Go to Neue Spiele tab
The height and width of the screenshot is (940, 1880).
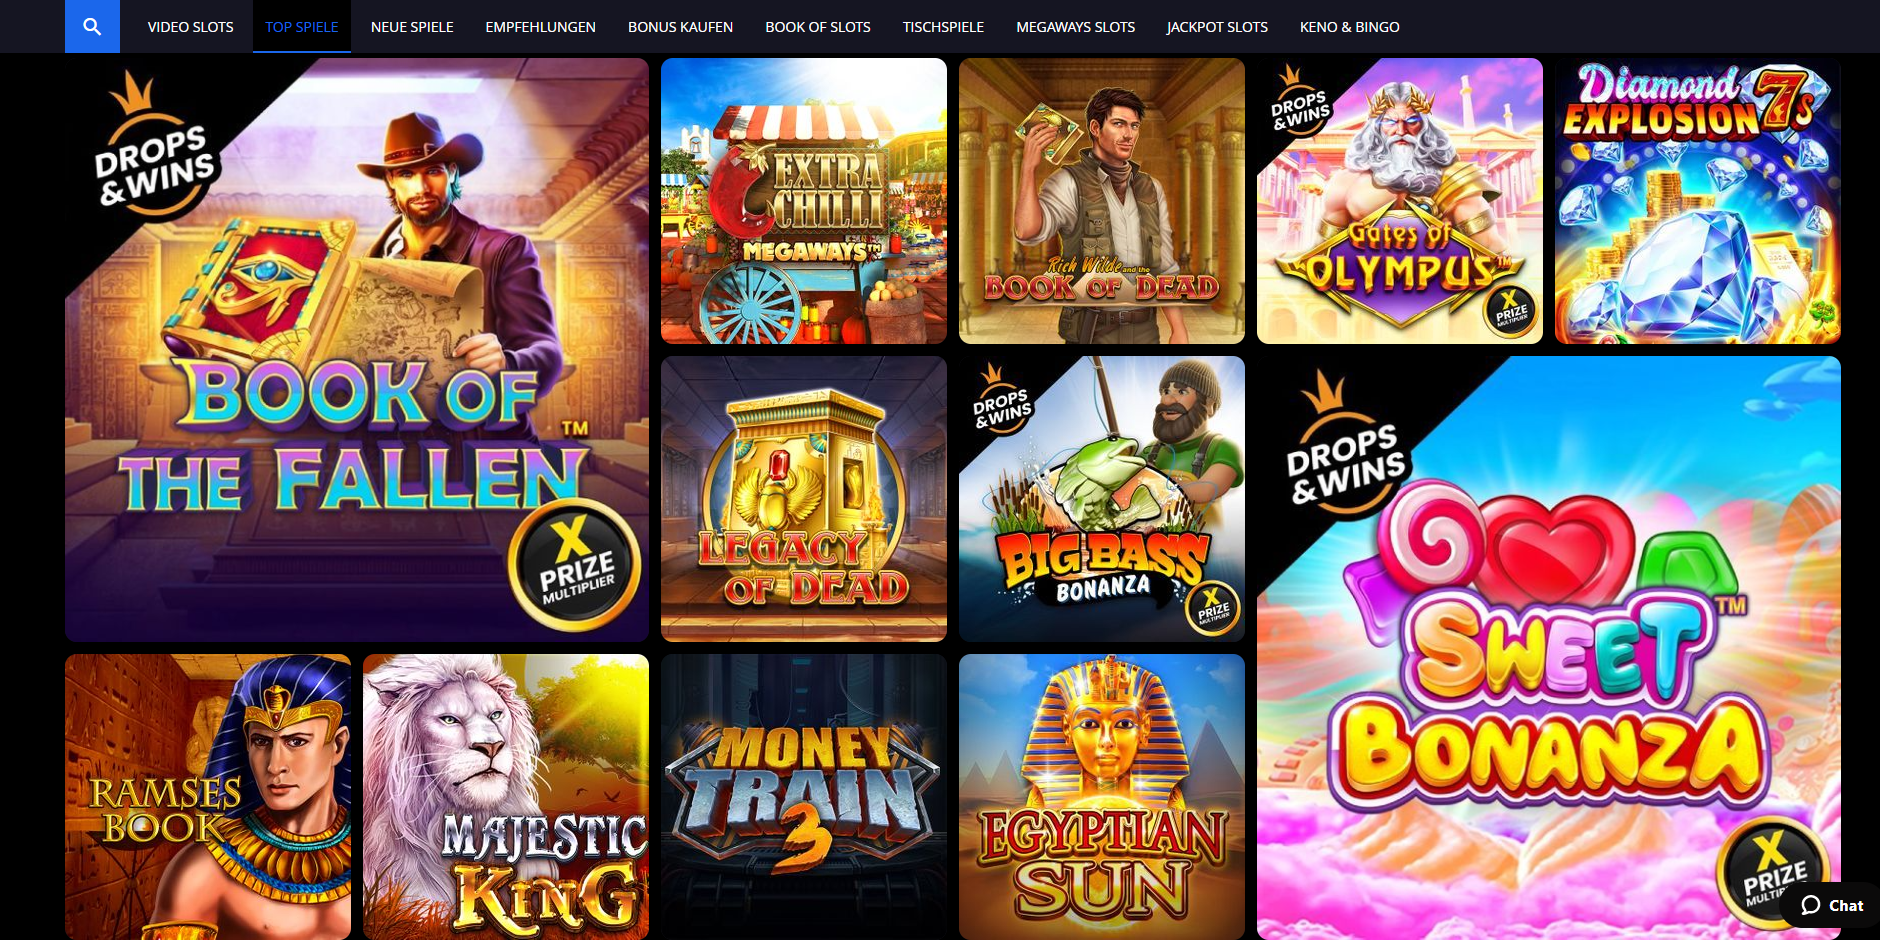point(412,27)
